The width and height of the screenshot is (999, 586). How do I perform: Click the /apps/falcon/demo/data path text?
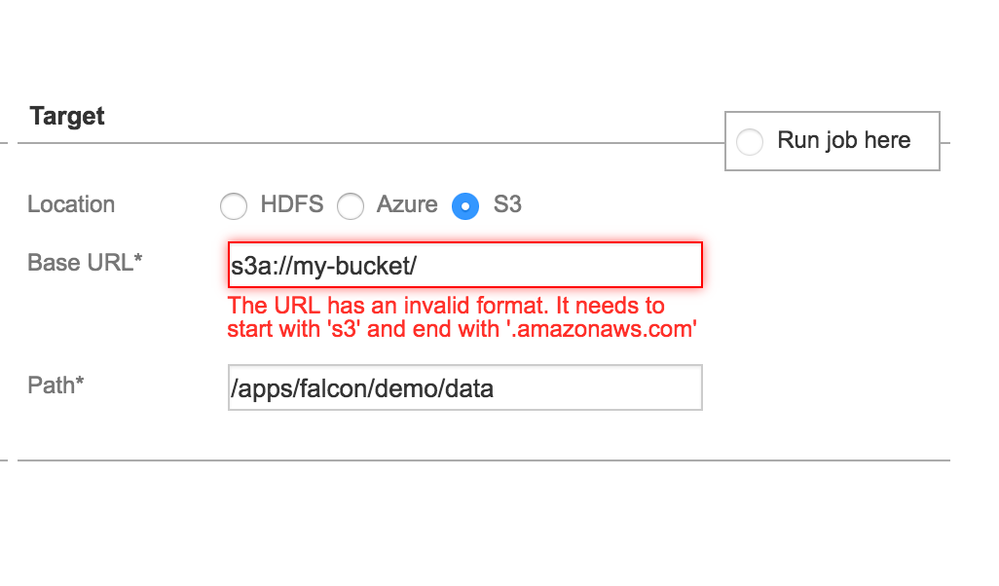(x=362, y=388)
